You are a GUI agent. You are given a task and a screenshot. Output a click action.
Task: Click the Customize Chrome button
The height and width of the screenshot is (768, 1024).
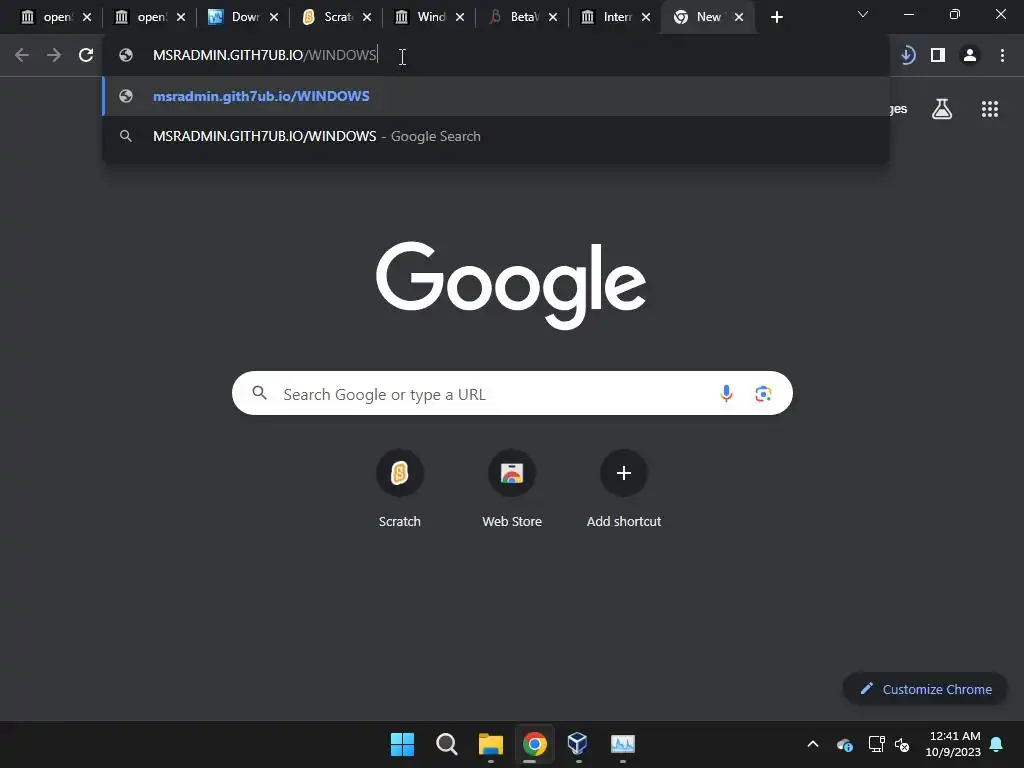pyautogui.click(x=925, y=689)
